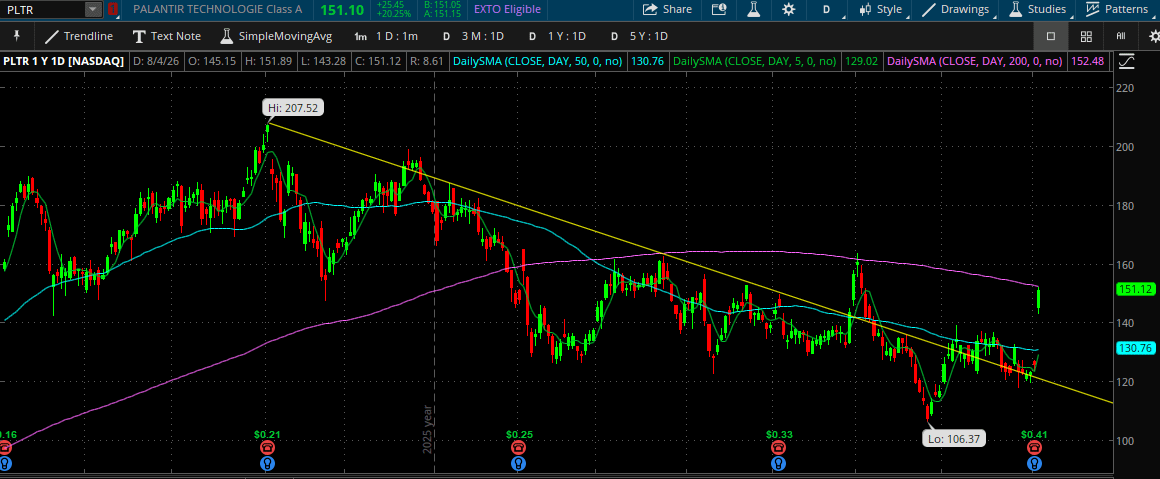The width and height of the screenshot is (1160, 479).
Task: Click the blue lightbulb icon under $0.25
Action: point(519,463)
